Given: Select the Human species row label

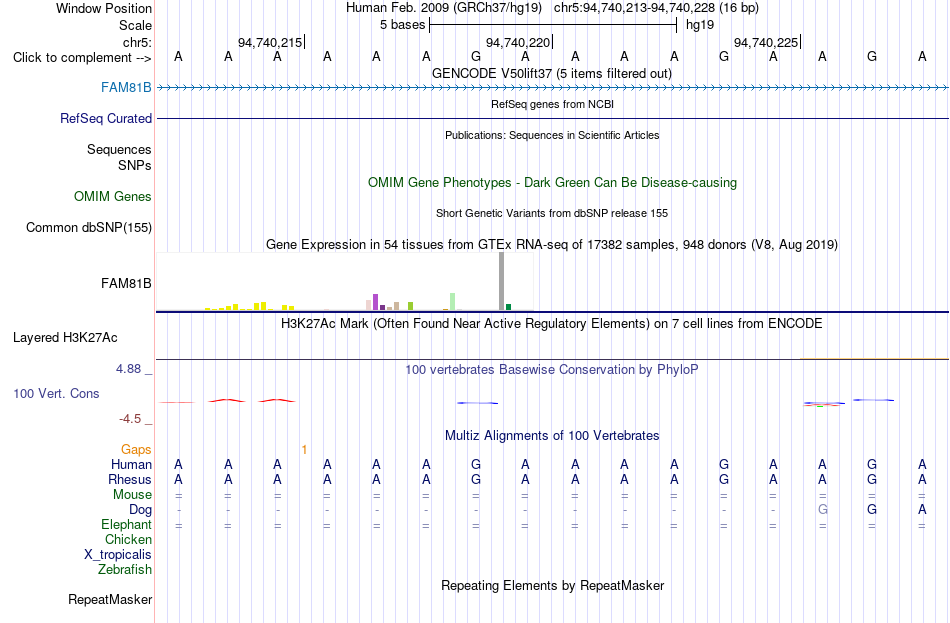Looking at the screenshot, I should click(x=131, y=464).
